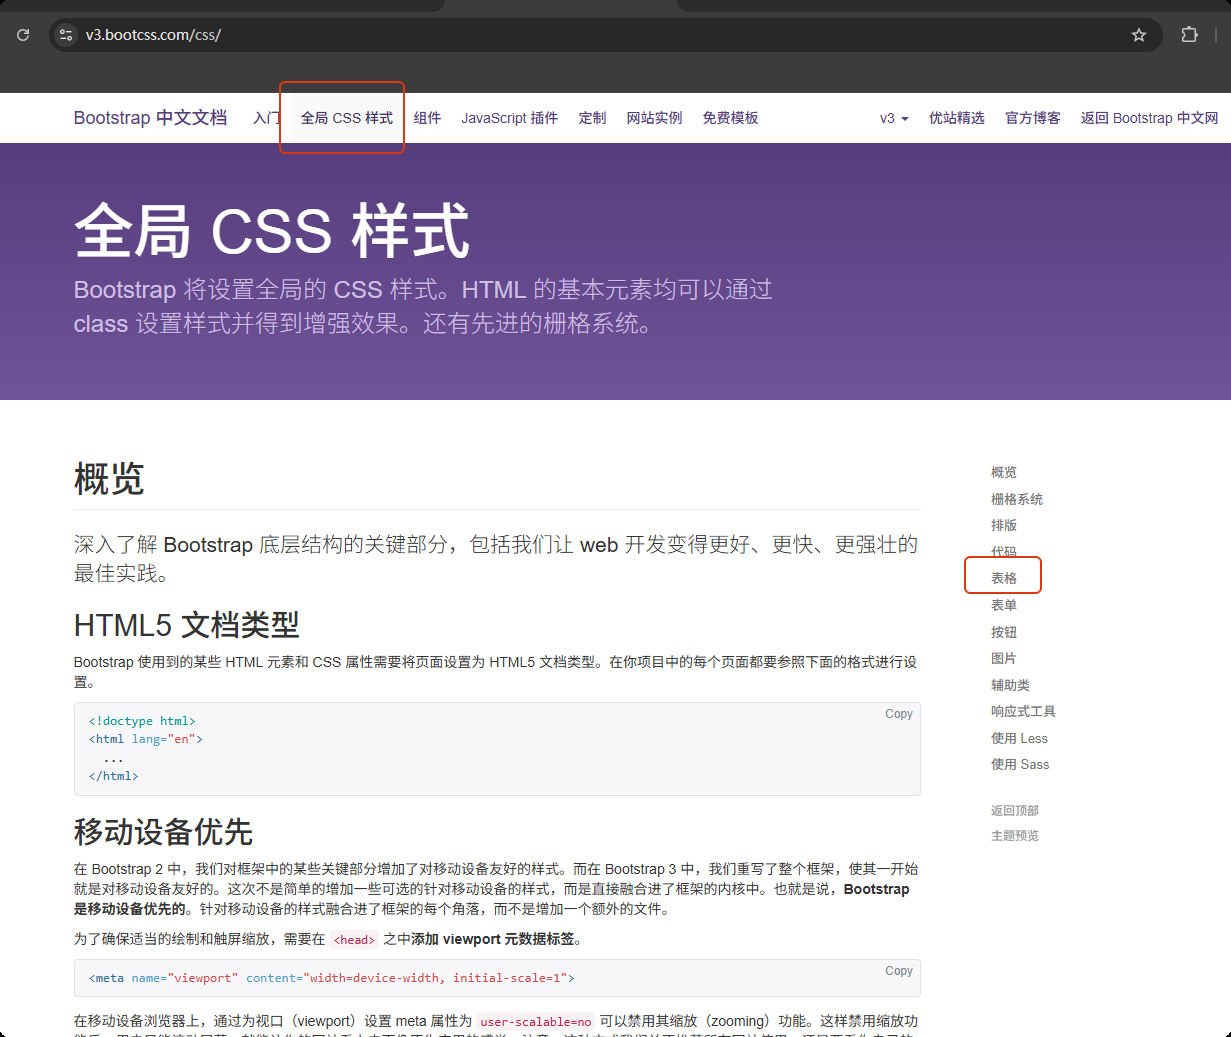Click the 返回顶部 link
The image size is (1231, 1037).
coord(1014,810)
